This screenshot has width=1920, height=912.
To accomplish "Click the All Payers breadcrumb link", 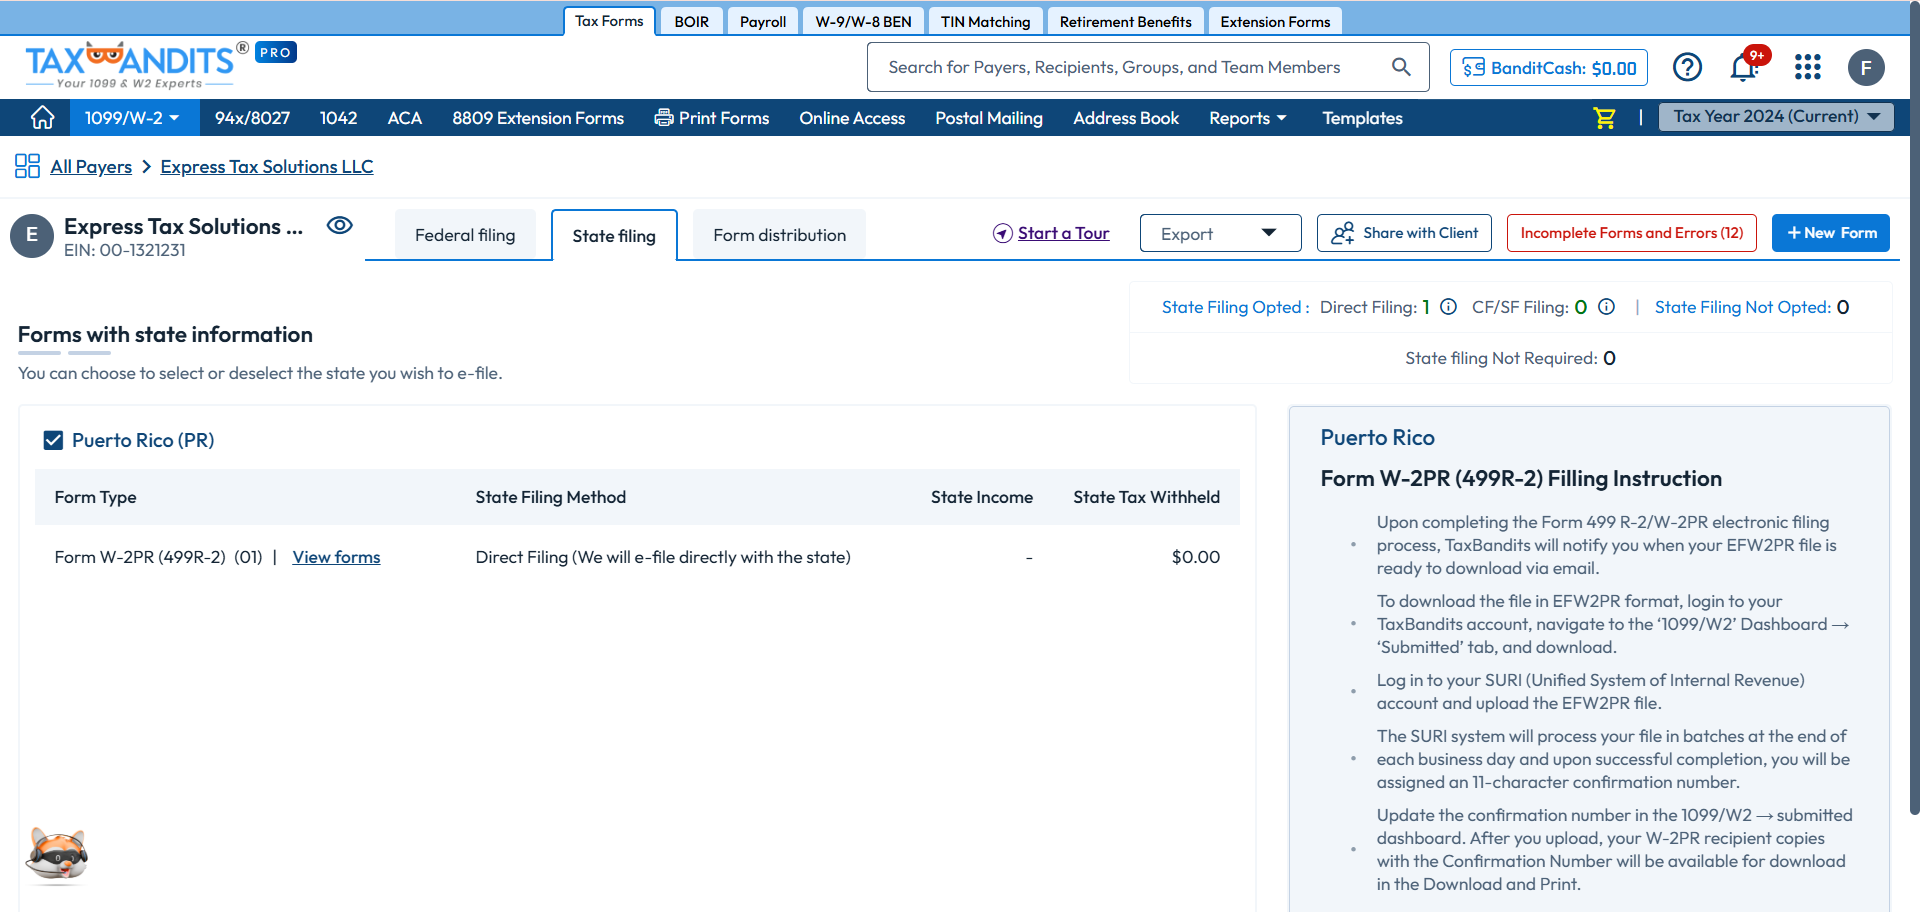I will click(x=91, y=167).
